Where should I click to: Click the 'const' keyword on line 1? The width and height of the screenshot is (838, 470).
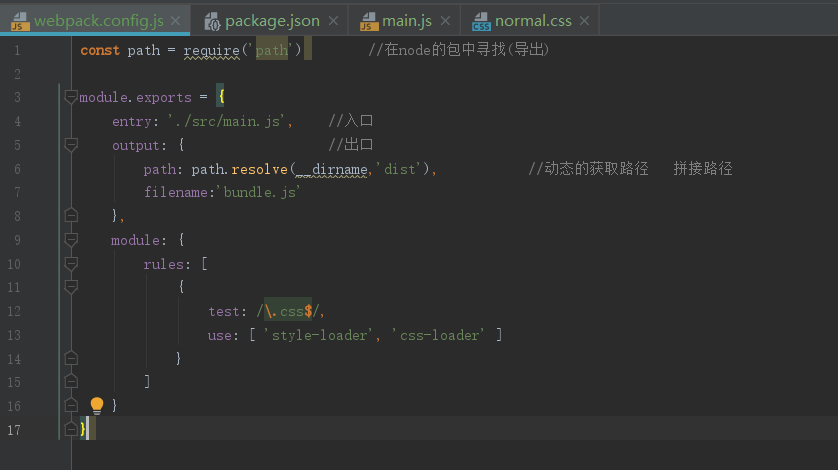(x=100, y=50)
